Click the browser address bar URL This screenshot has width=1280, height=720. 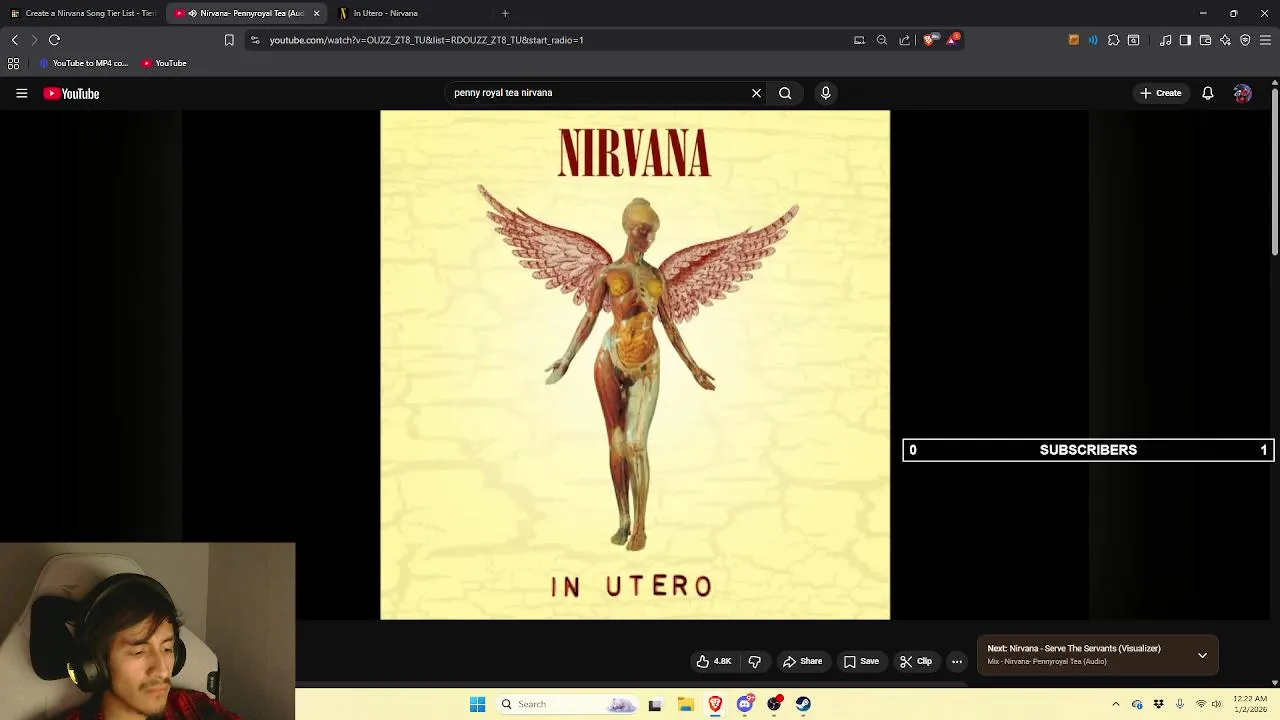pyautogui.click(x=426, y=40)
